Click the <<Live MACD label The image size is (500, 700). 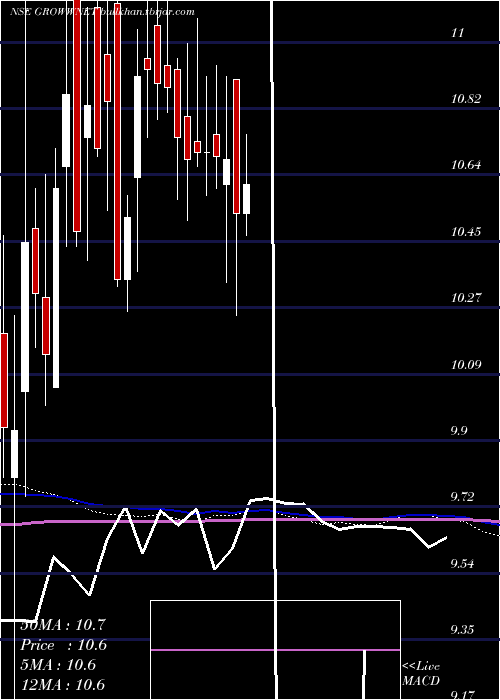pos(421,673)
